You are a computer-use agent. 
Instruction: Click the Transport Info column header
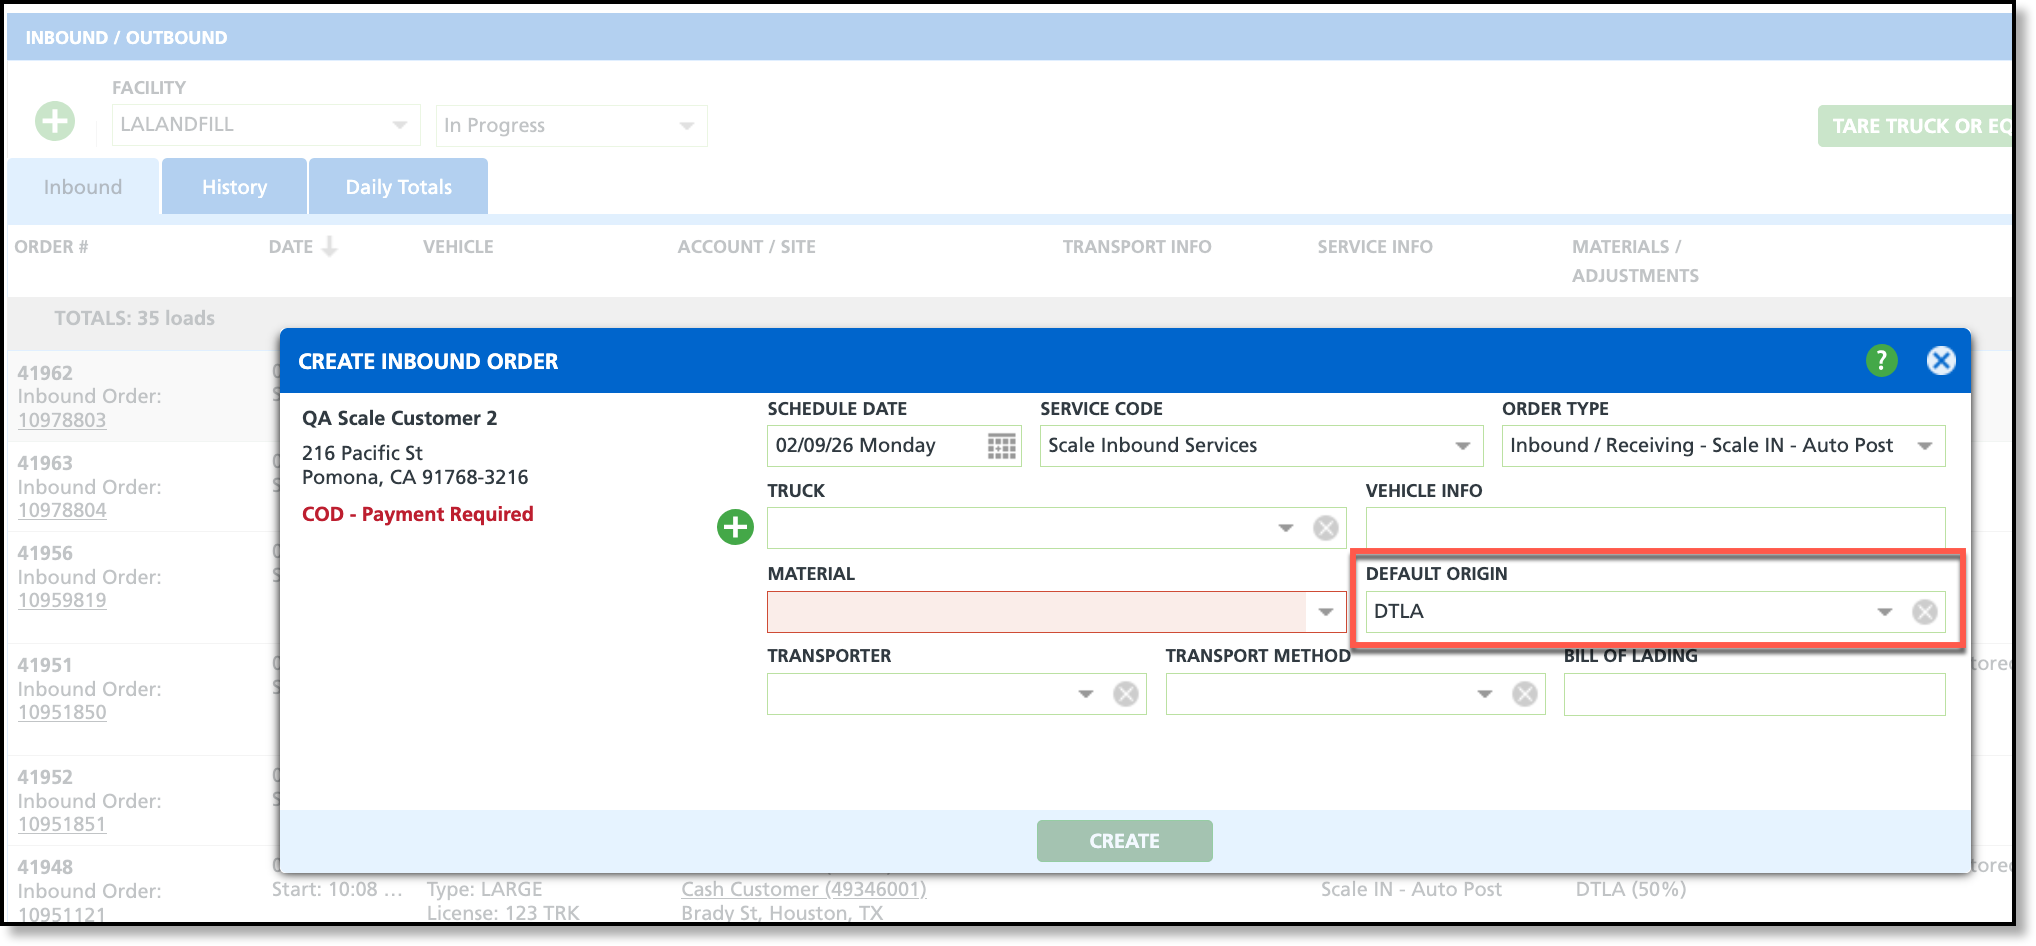1137,247
